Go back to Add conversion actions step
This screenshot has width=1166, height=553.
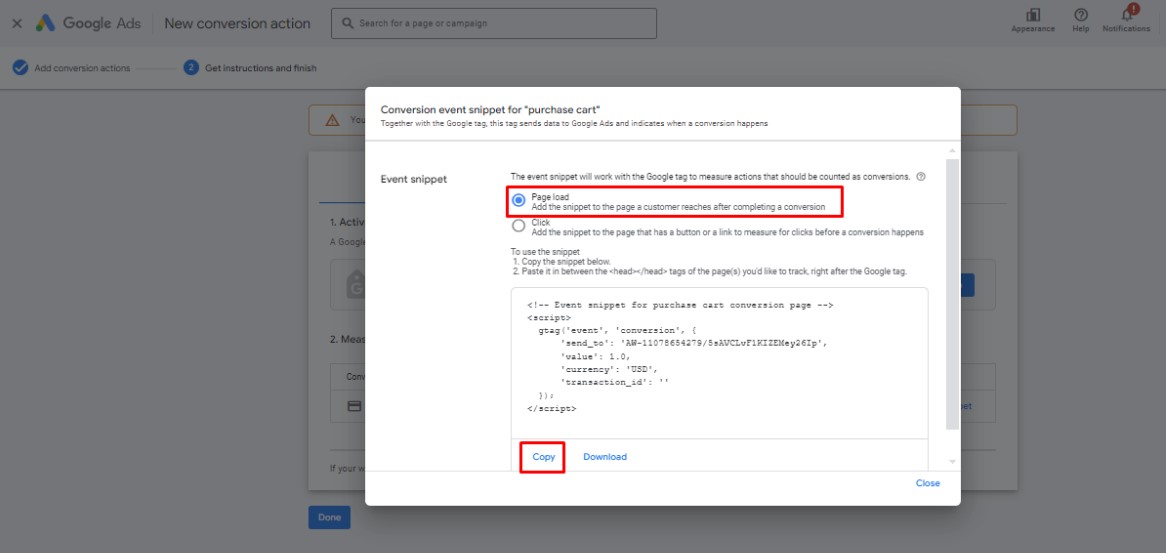click(x=71, y=68)
